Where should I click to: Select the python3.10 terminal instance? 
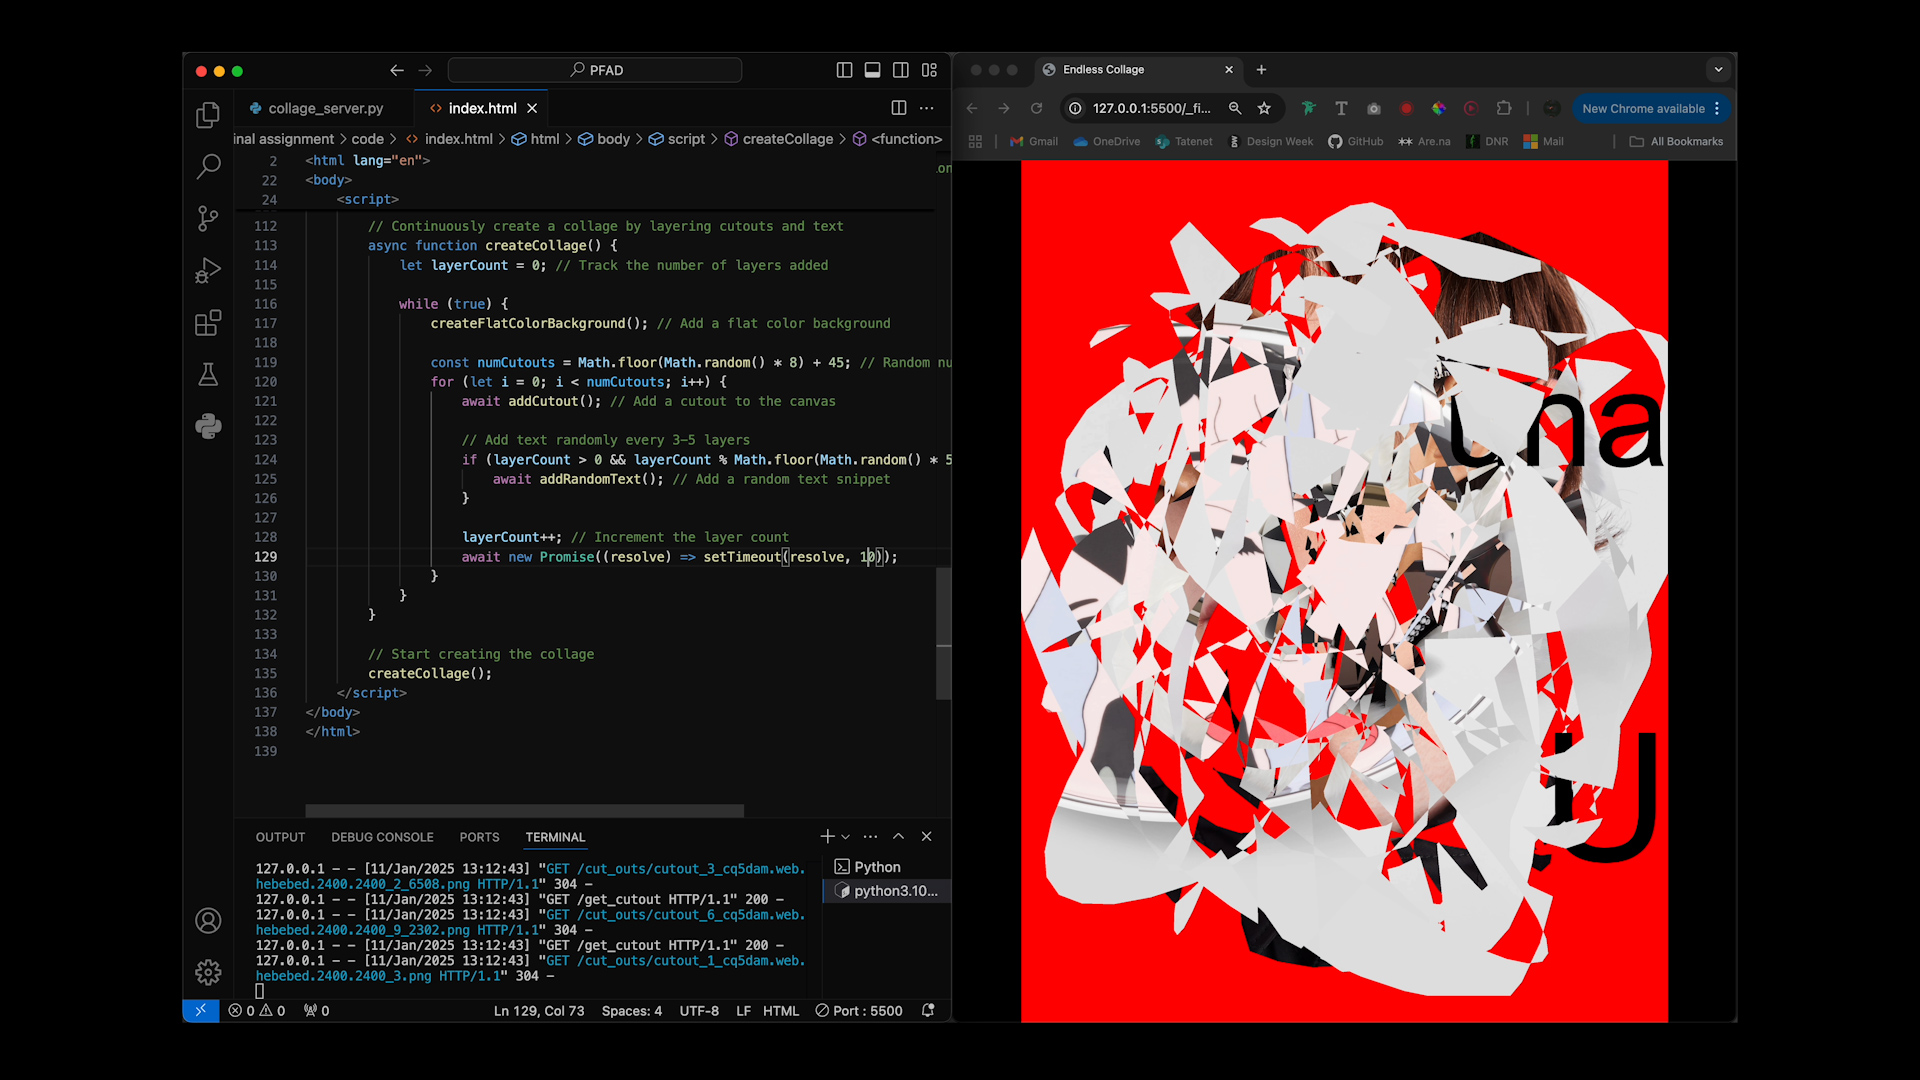(886, 891)
